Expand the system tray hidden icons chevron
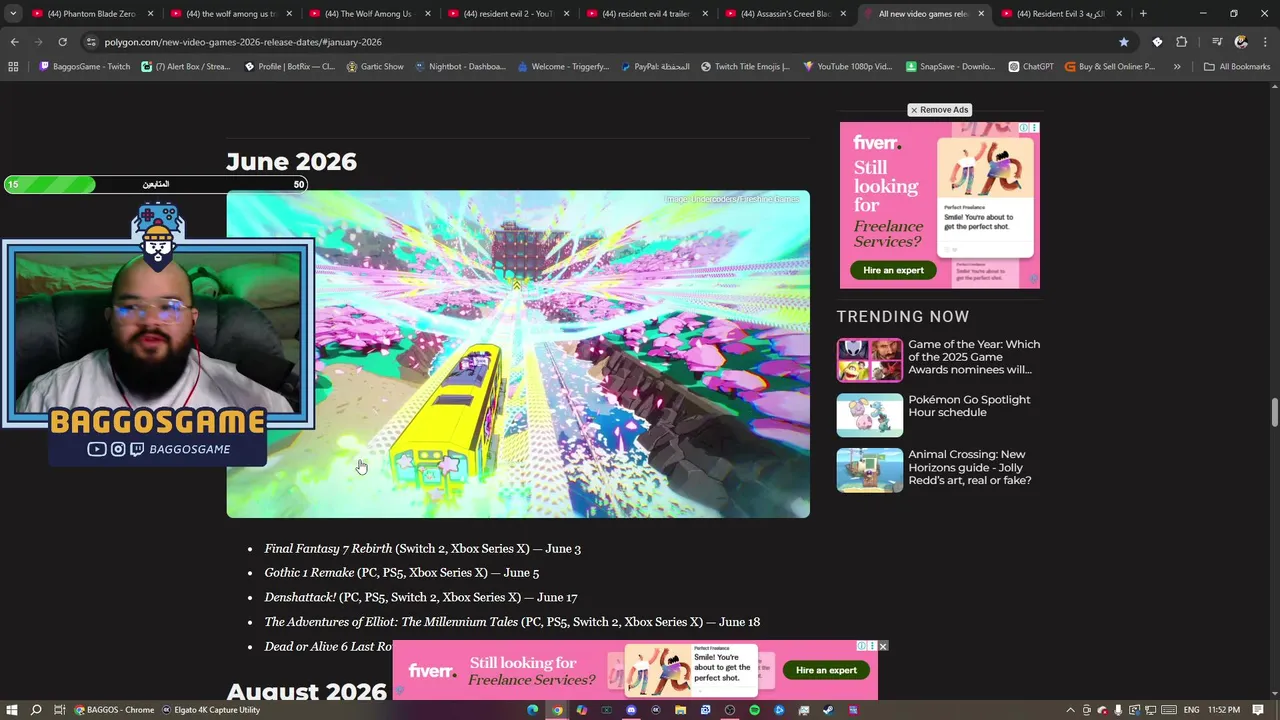 (x=1070, y=710)
